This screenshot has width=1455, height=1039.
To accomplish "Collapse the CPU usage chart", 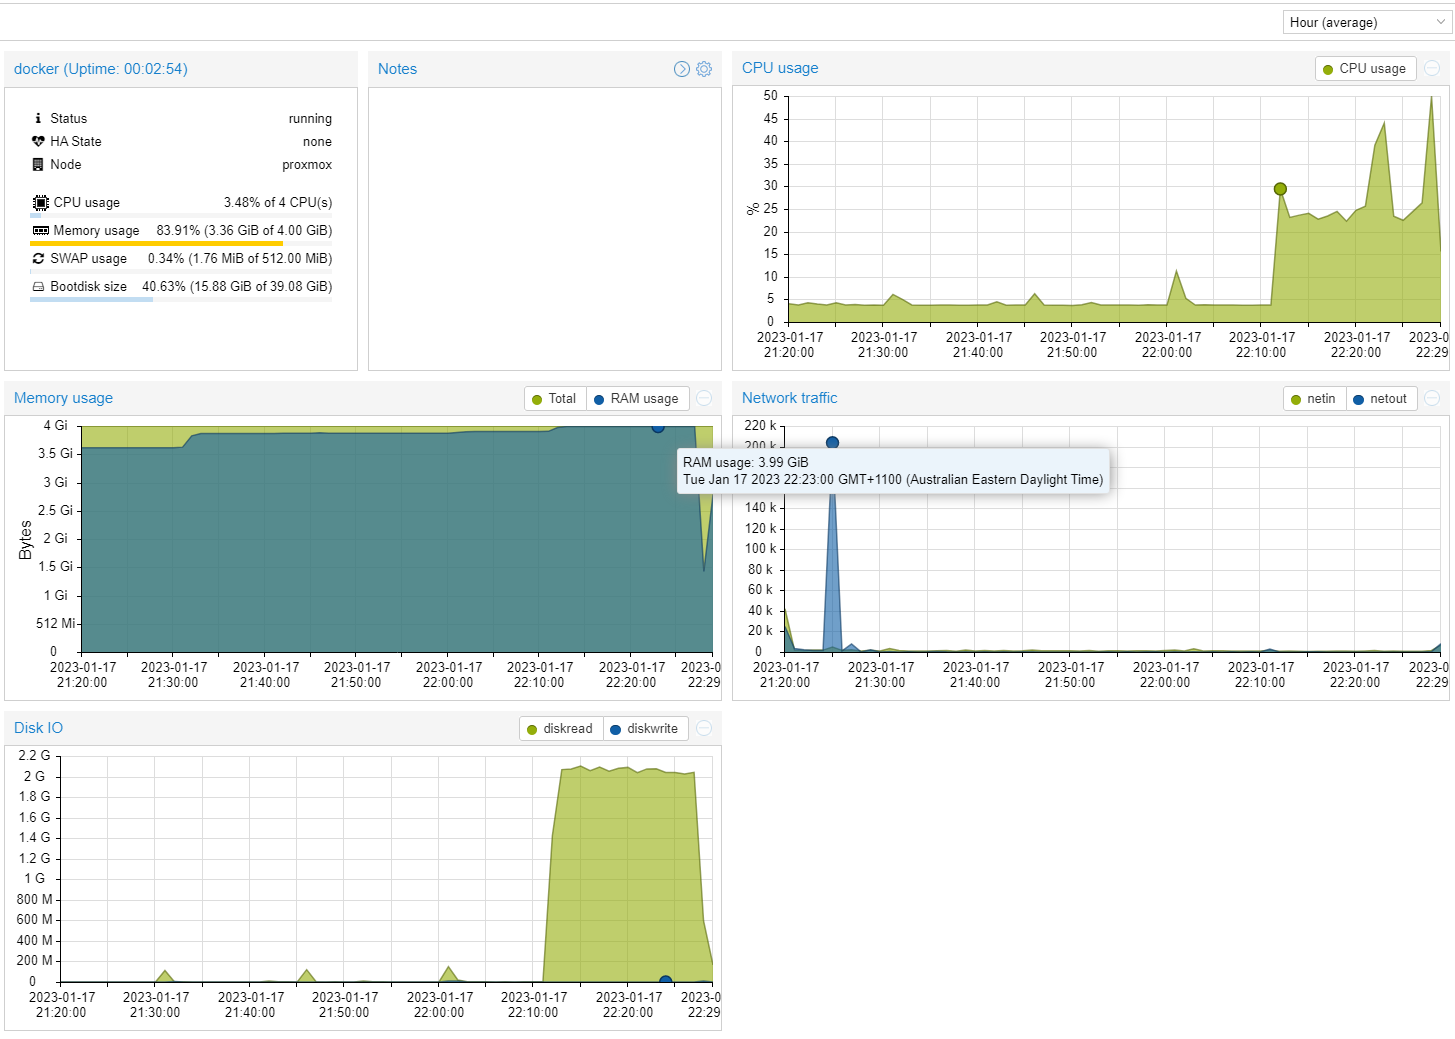I will coord(1432,67).
